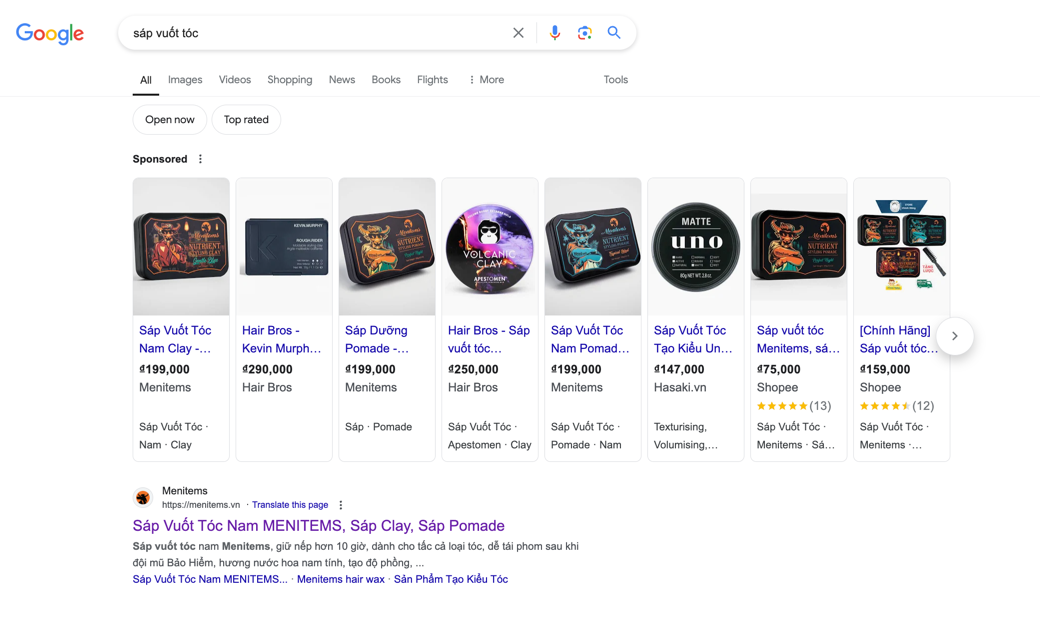Viewport: 1040px width, 621px height.
Task: Open the multi-tin Shopee bundle image
Action: [901, 247]
